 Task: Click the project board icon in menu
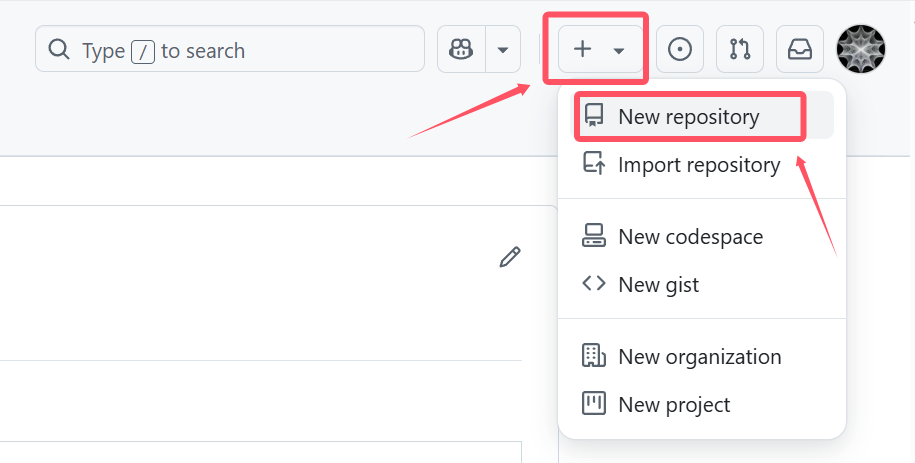[594, 403]
